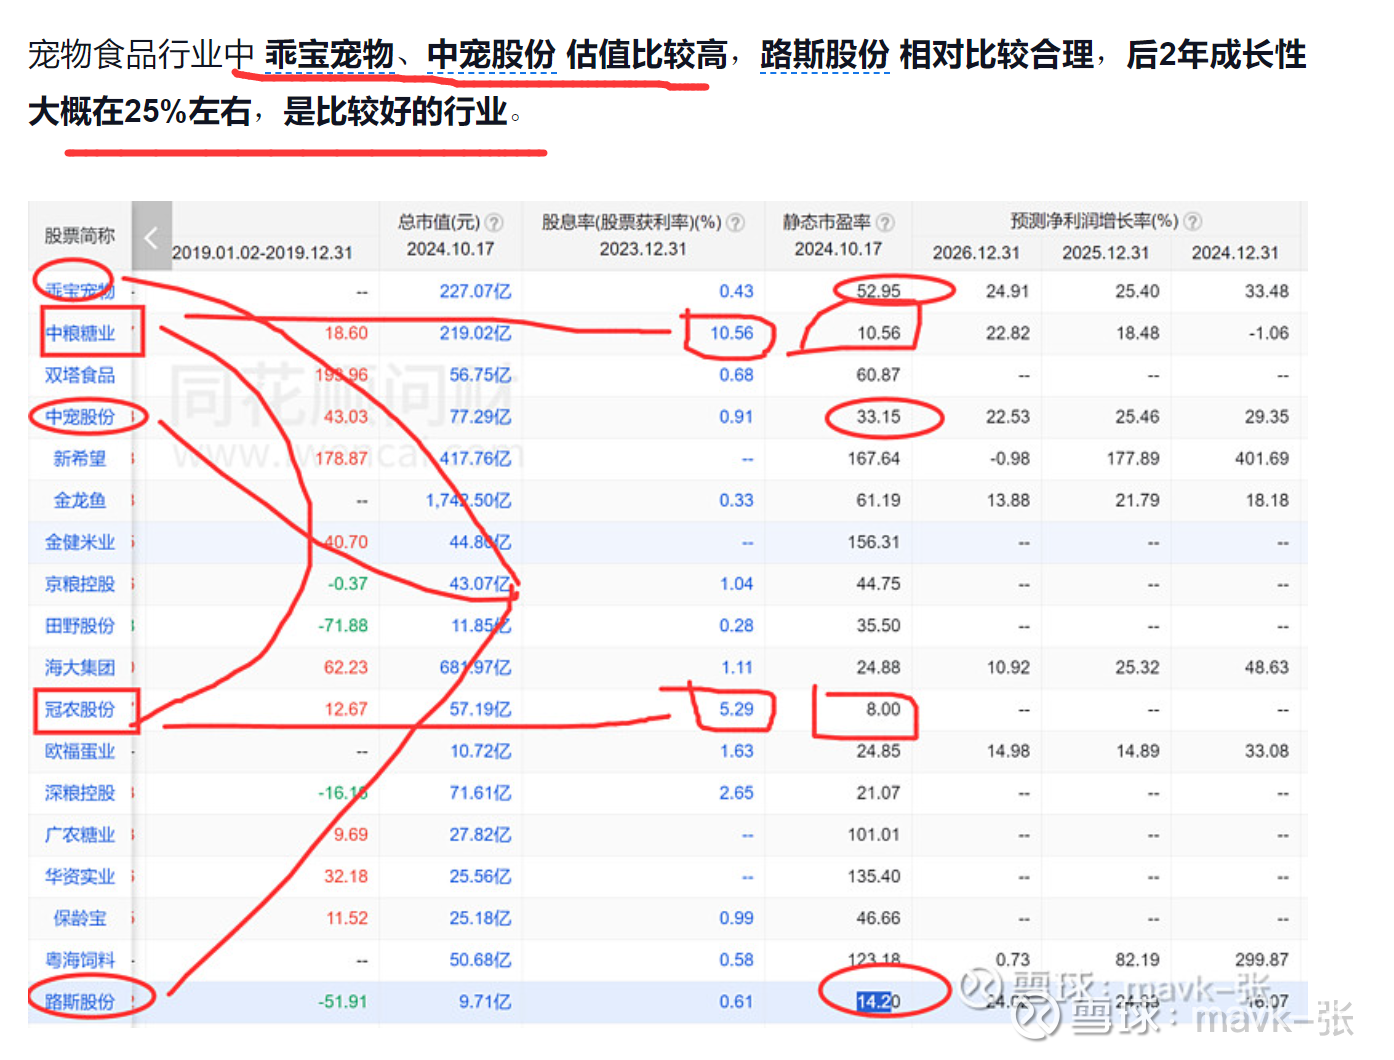The height and width of the screenshot is (1060, 1394).
Task: Click market cap value 219.02亿
Action: 475,333
